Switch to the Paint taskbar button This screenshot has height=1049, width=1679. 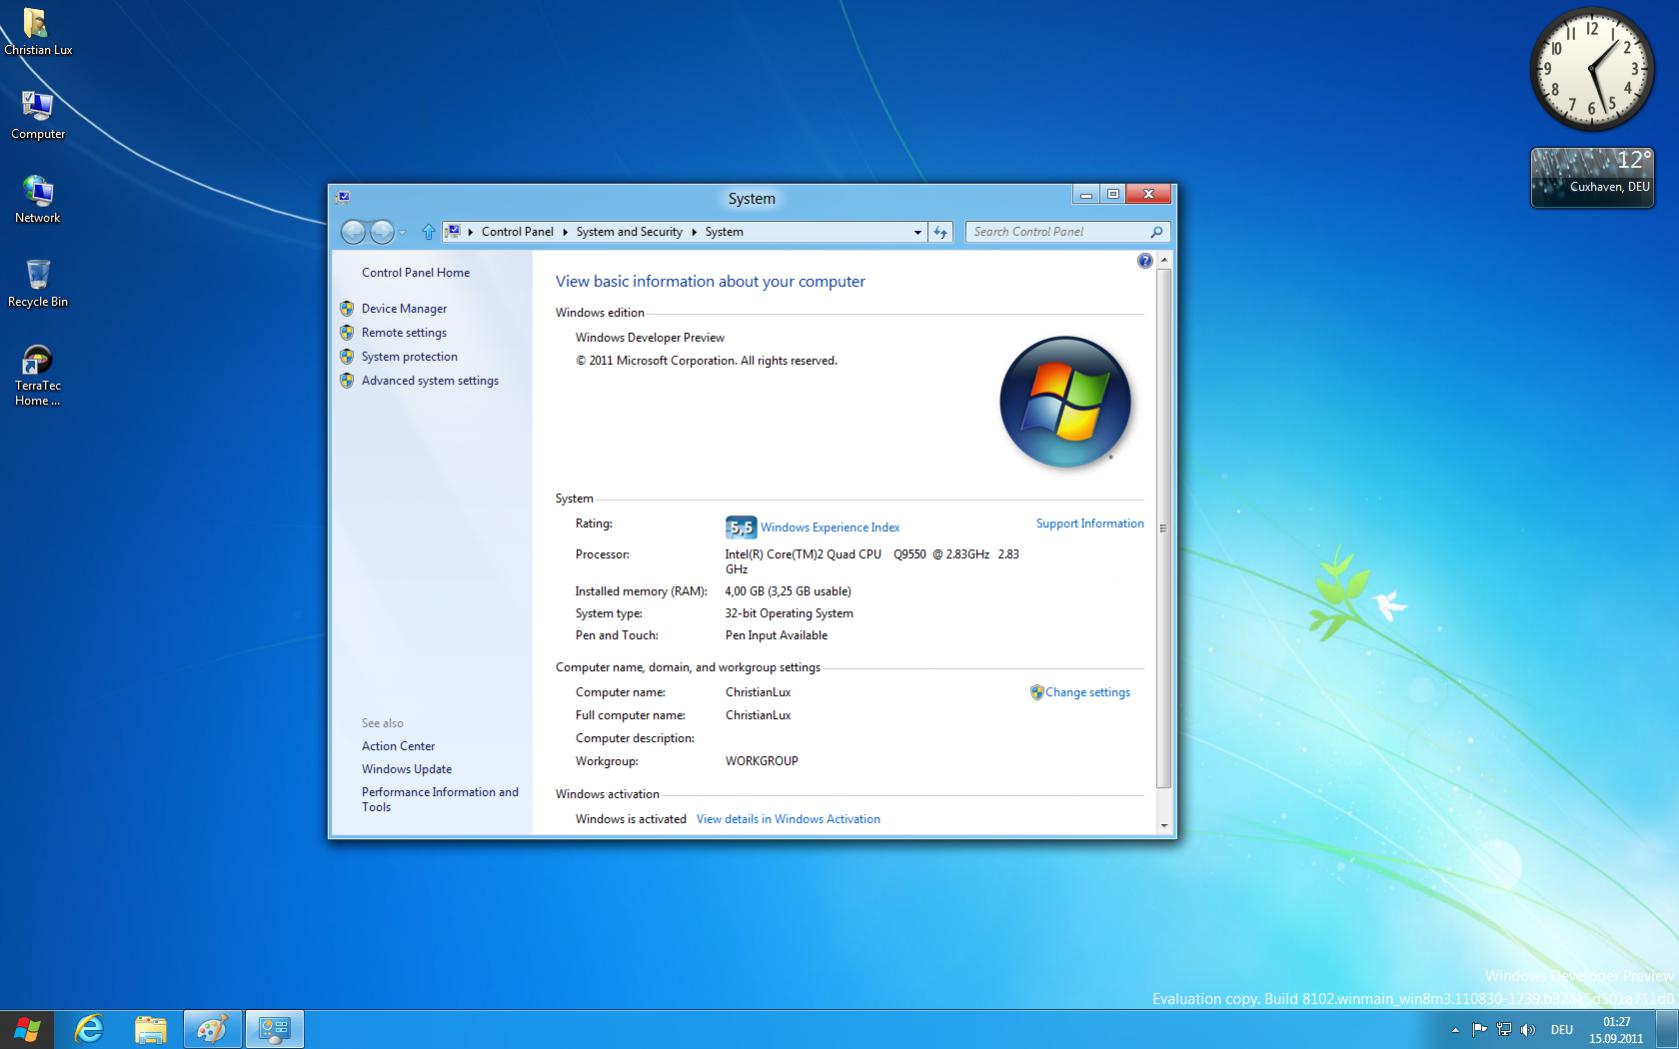pyautogui.click(x=212, y=1029)
